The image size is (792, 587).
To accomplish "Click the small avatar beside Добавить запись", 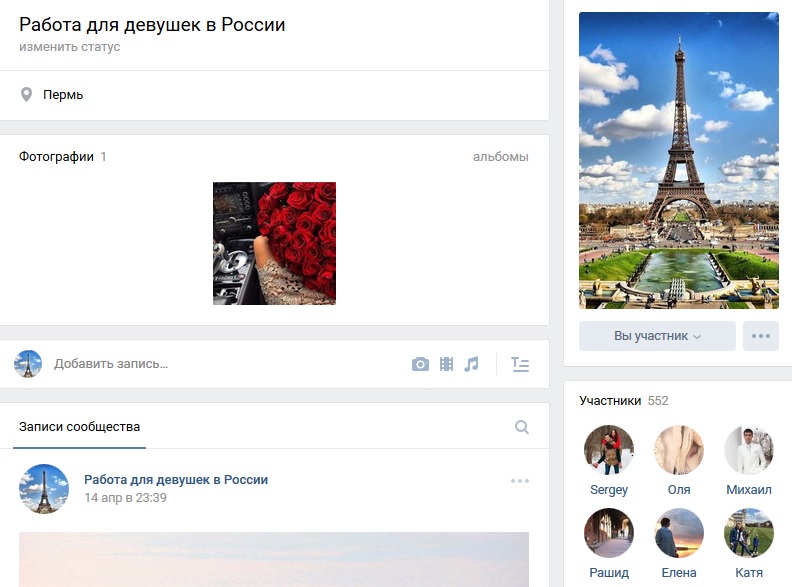I will 28,364.
